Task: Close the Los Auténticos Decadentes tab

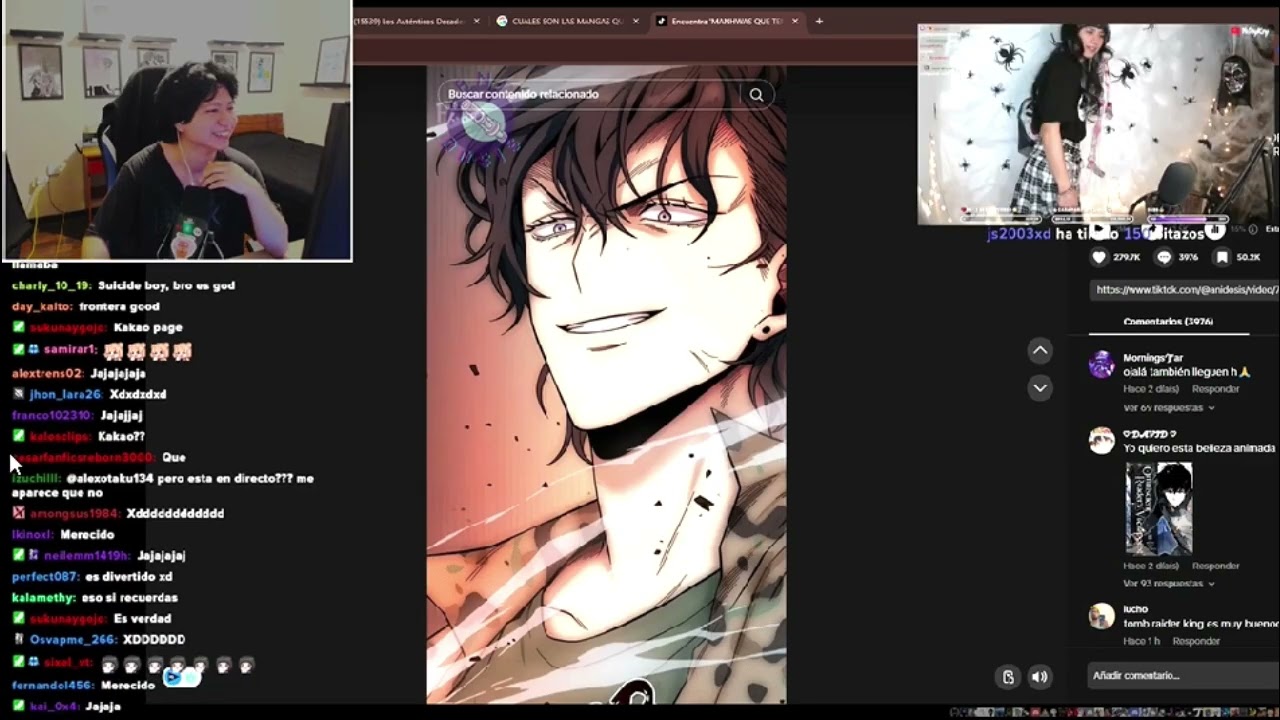Action: click(476, 21)
